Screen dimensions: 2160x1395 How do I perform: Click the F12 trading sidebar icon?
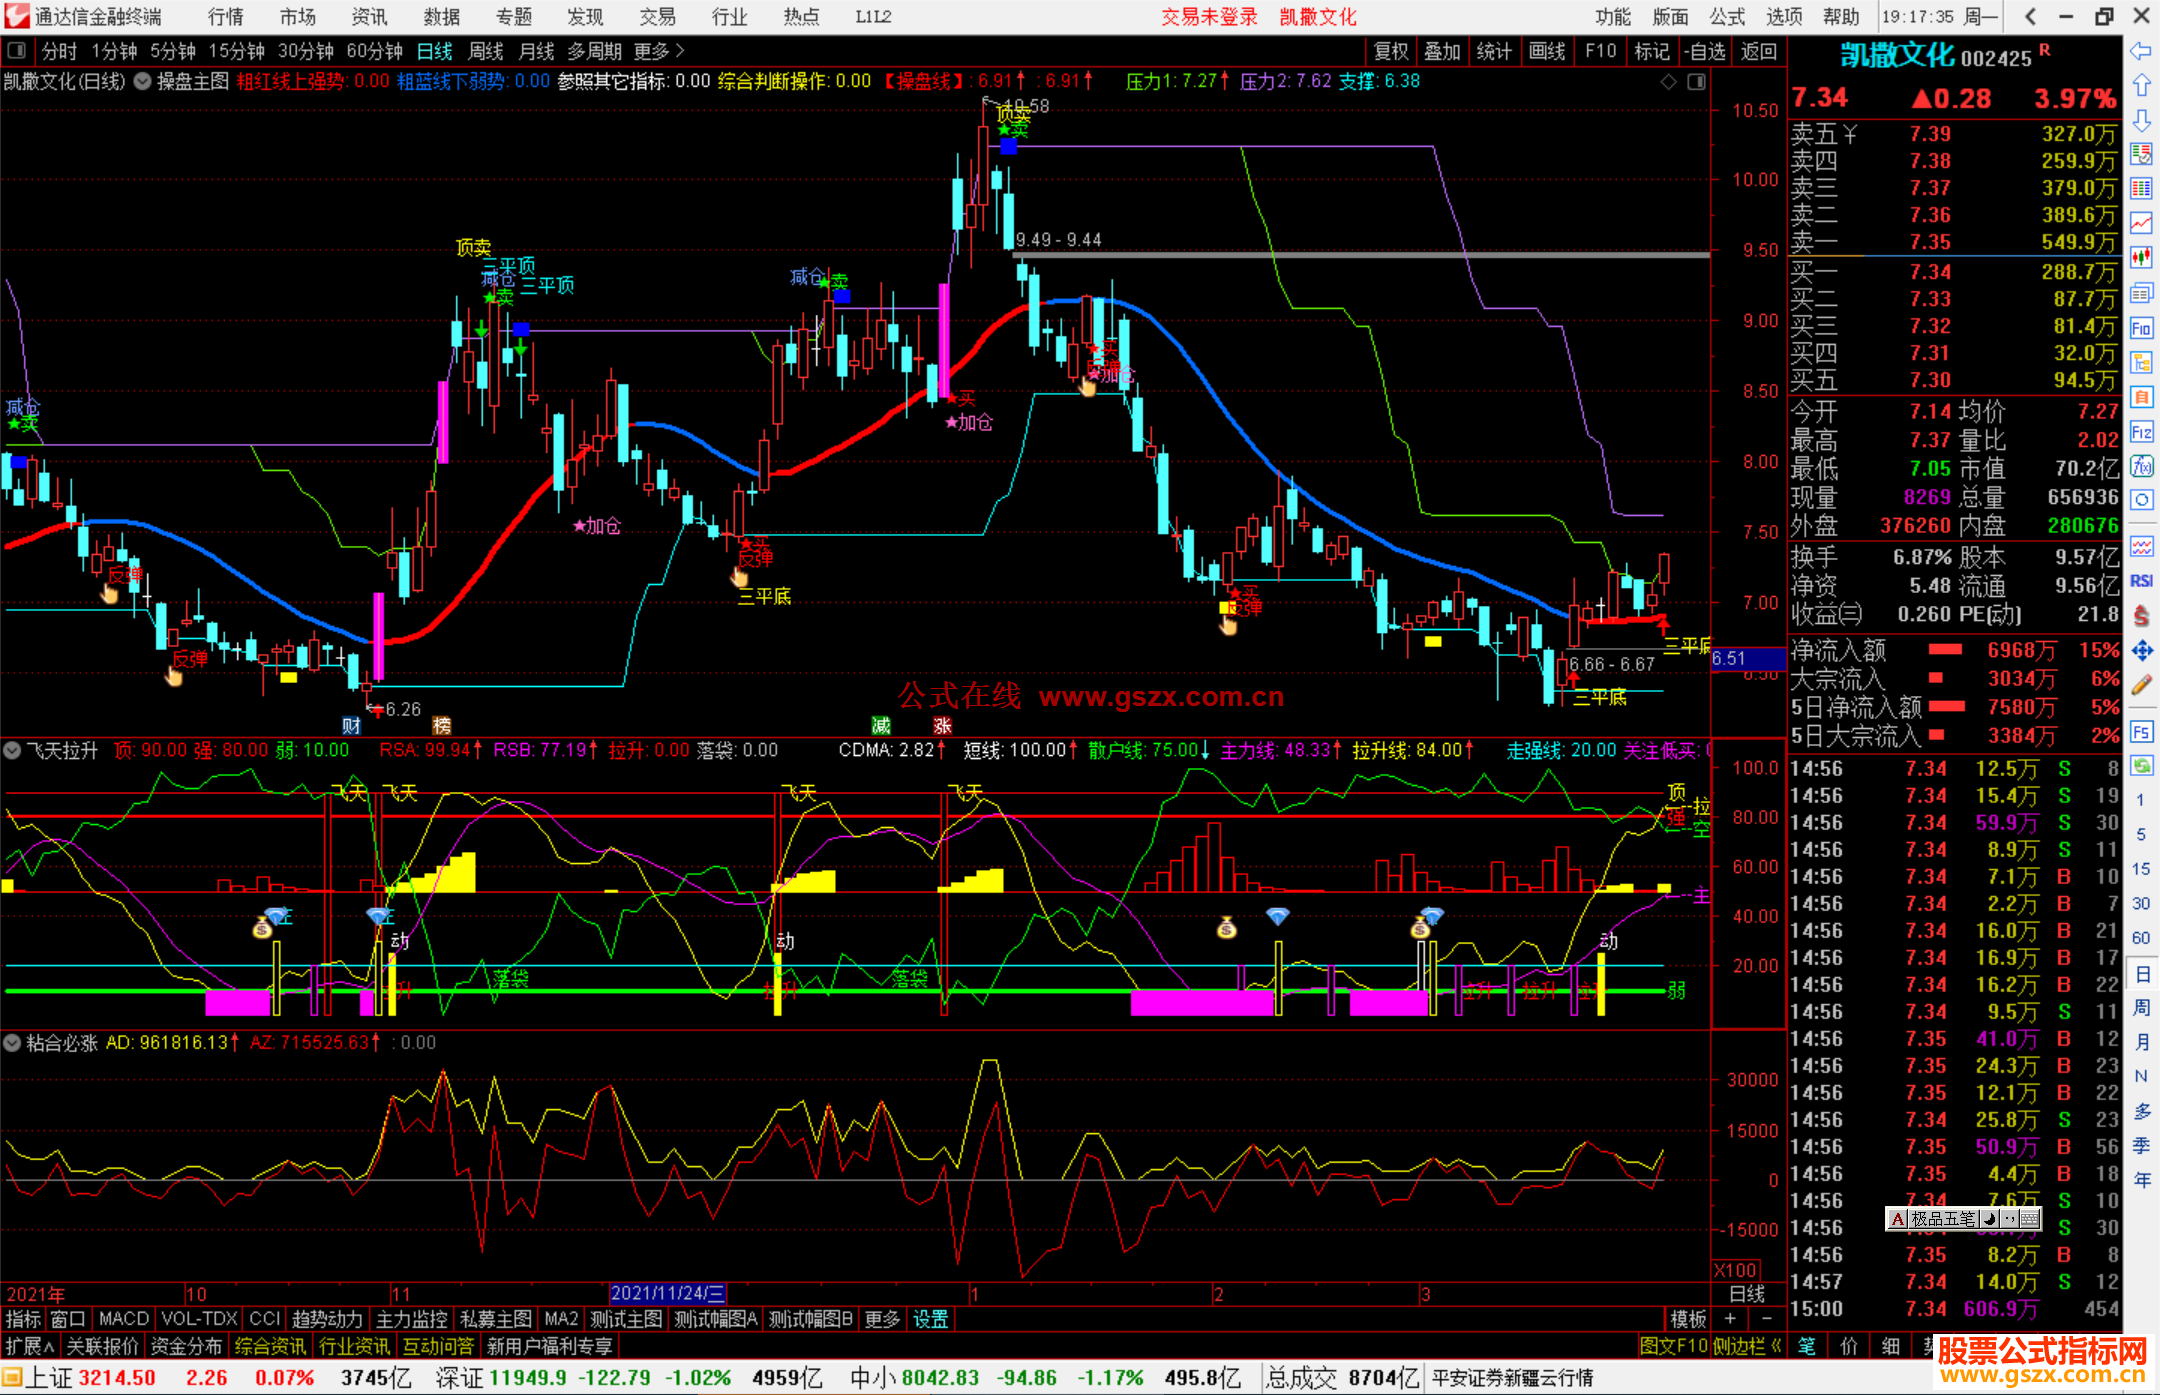2141,432
